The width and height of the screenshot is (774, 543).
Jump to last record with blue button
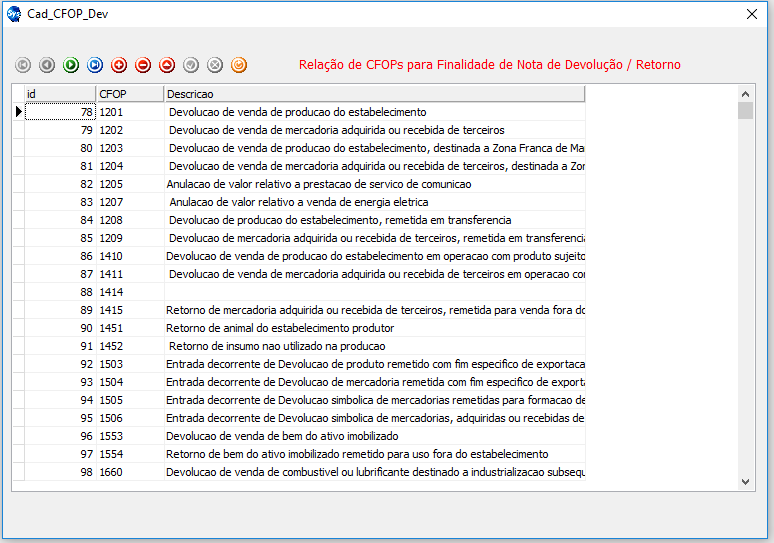point(95,65)
